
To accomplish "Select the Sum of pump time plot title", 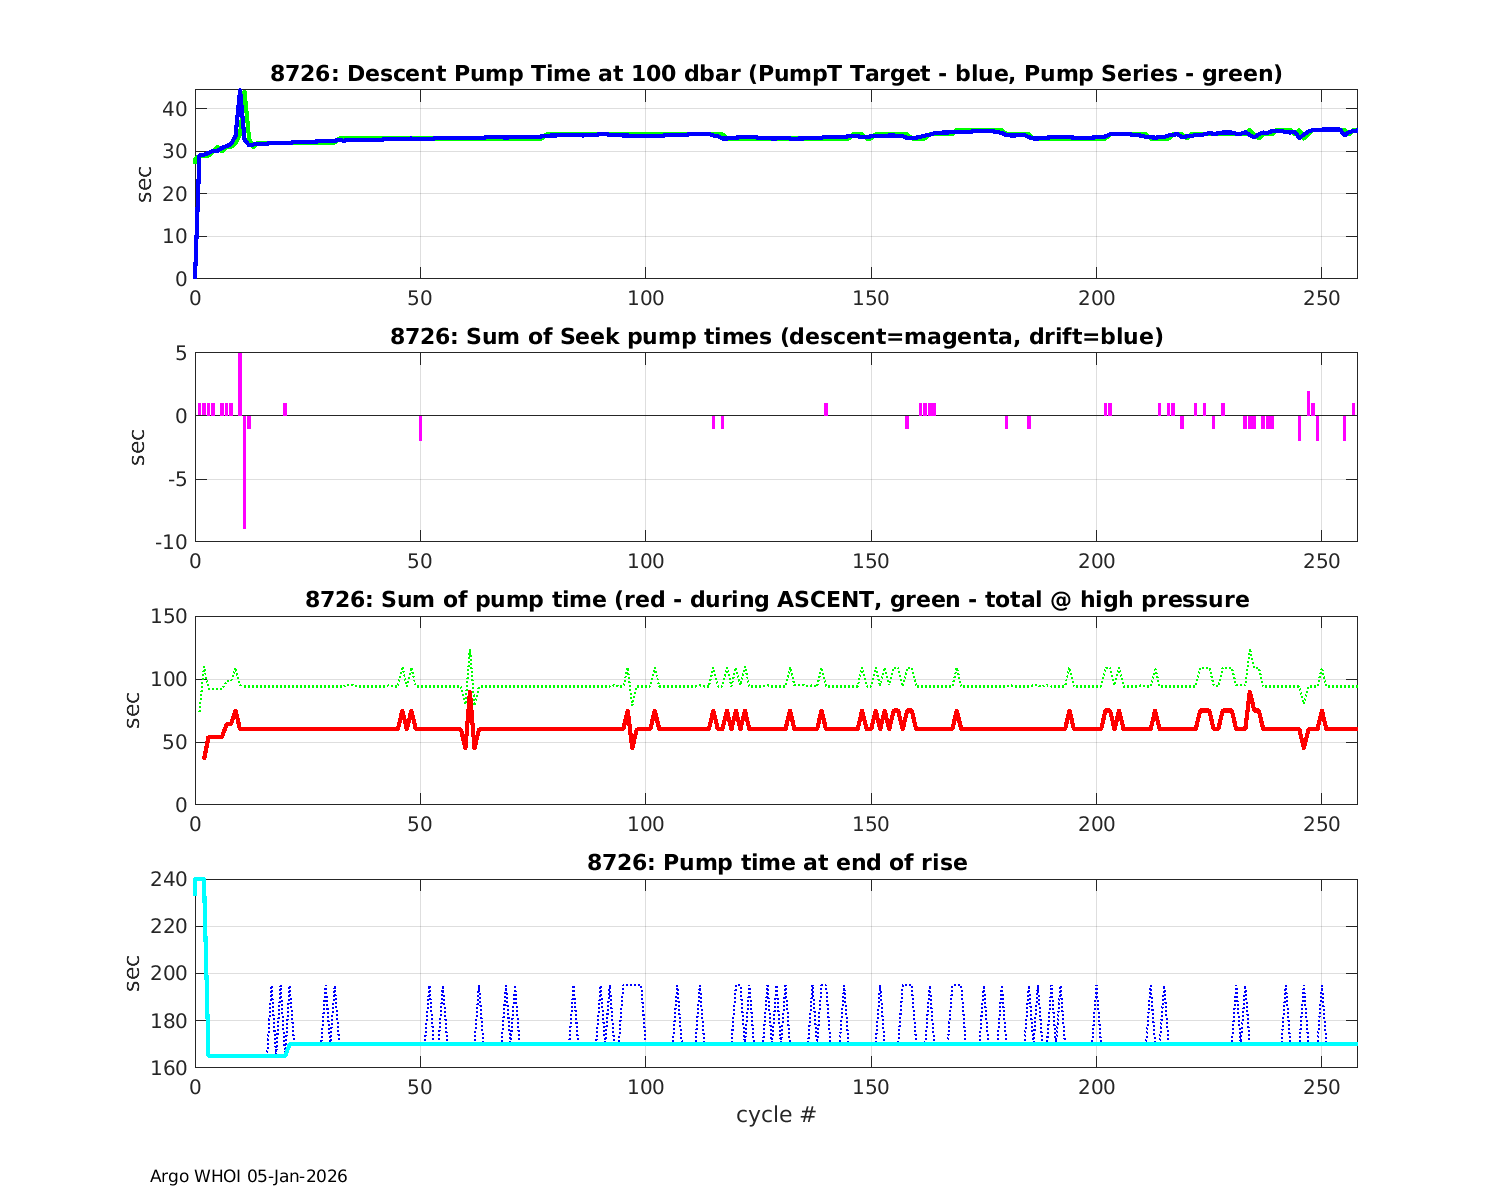I will (776, 600).
